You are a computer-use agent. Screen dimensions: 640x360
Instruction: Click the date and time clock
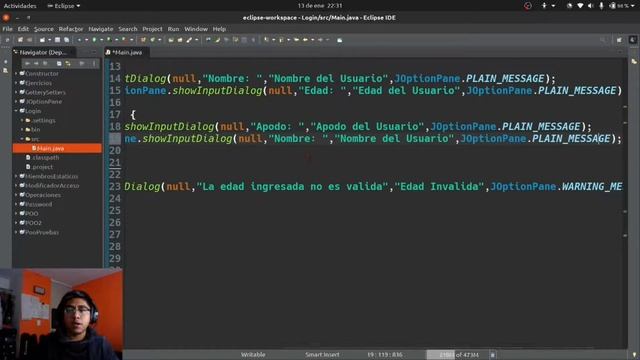point(320,6)
